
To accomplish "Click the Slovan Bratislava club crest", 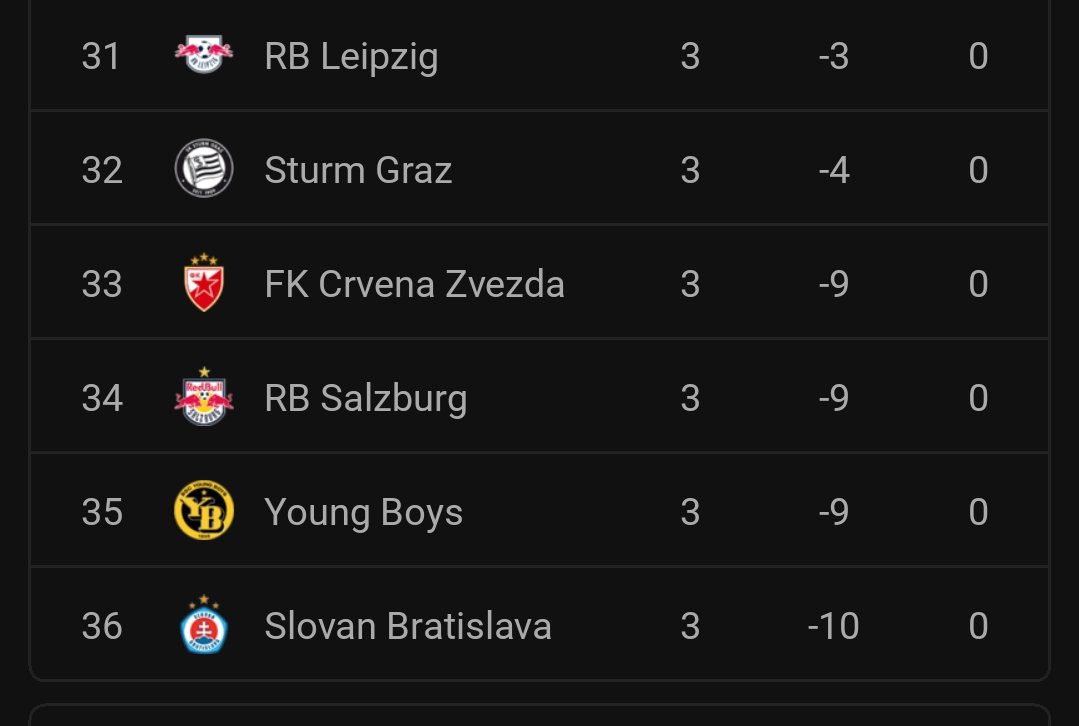I will (x=204, y=625).
